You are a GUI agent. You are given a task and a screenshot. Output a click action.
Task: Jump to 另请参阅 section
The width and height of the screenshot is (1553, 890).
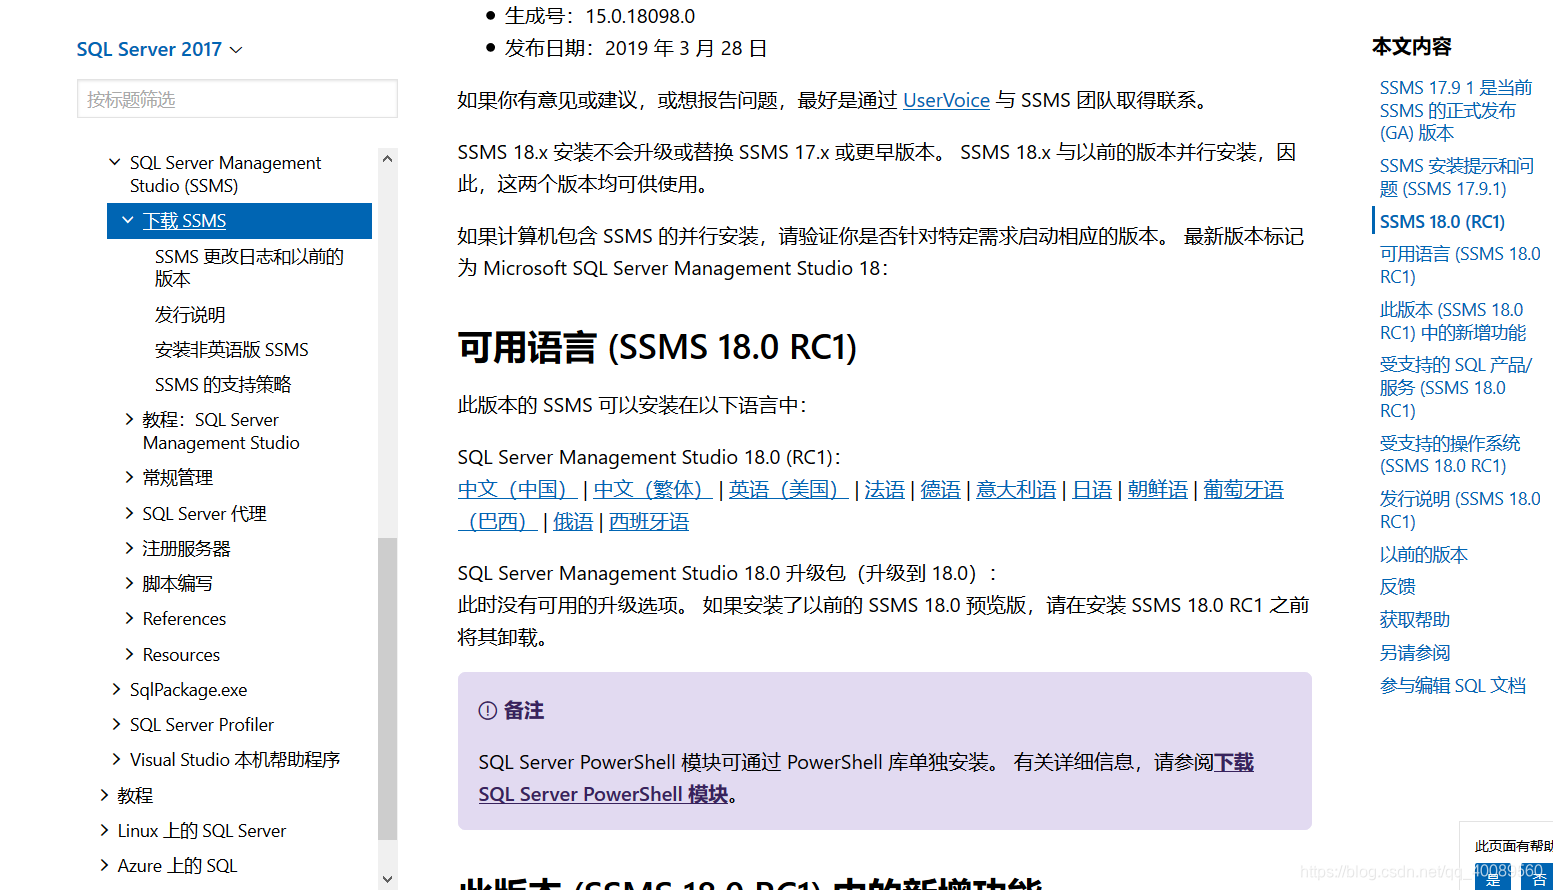(x=1415, y=653)
